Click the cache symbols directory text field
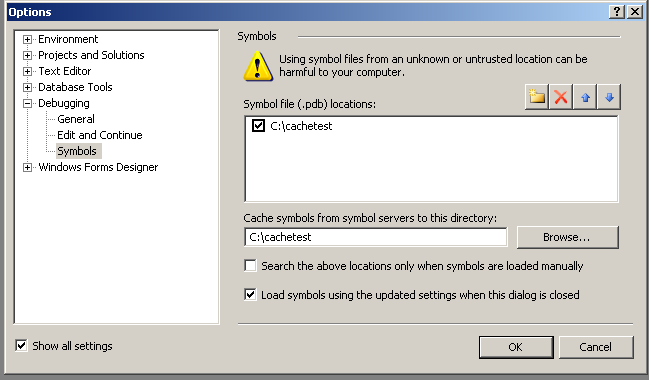 [376, 237]
